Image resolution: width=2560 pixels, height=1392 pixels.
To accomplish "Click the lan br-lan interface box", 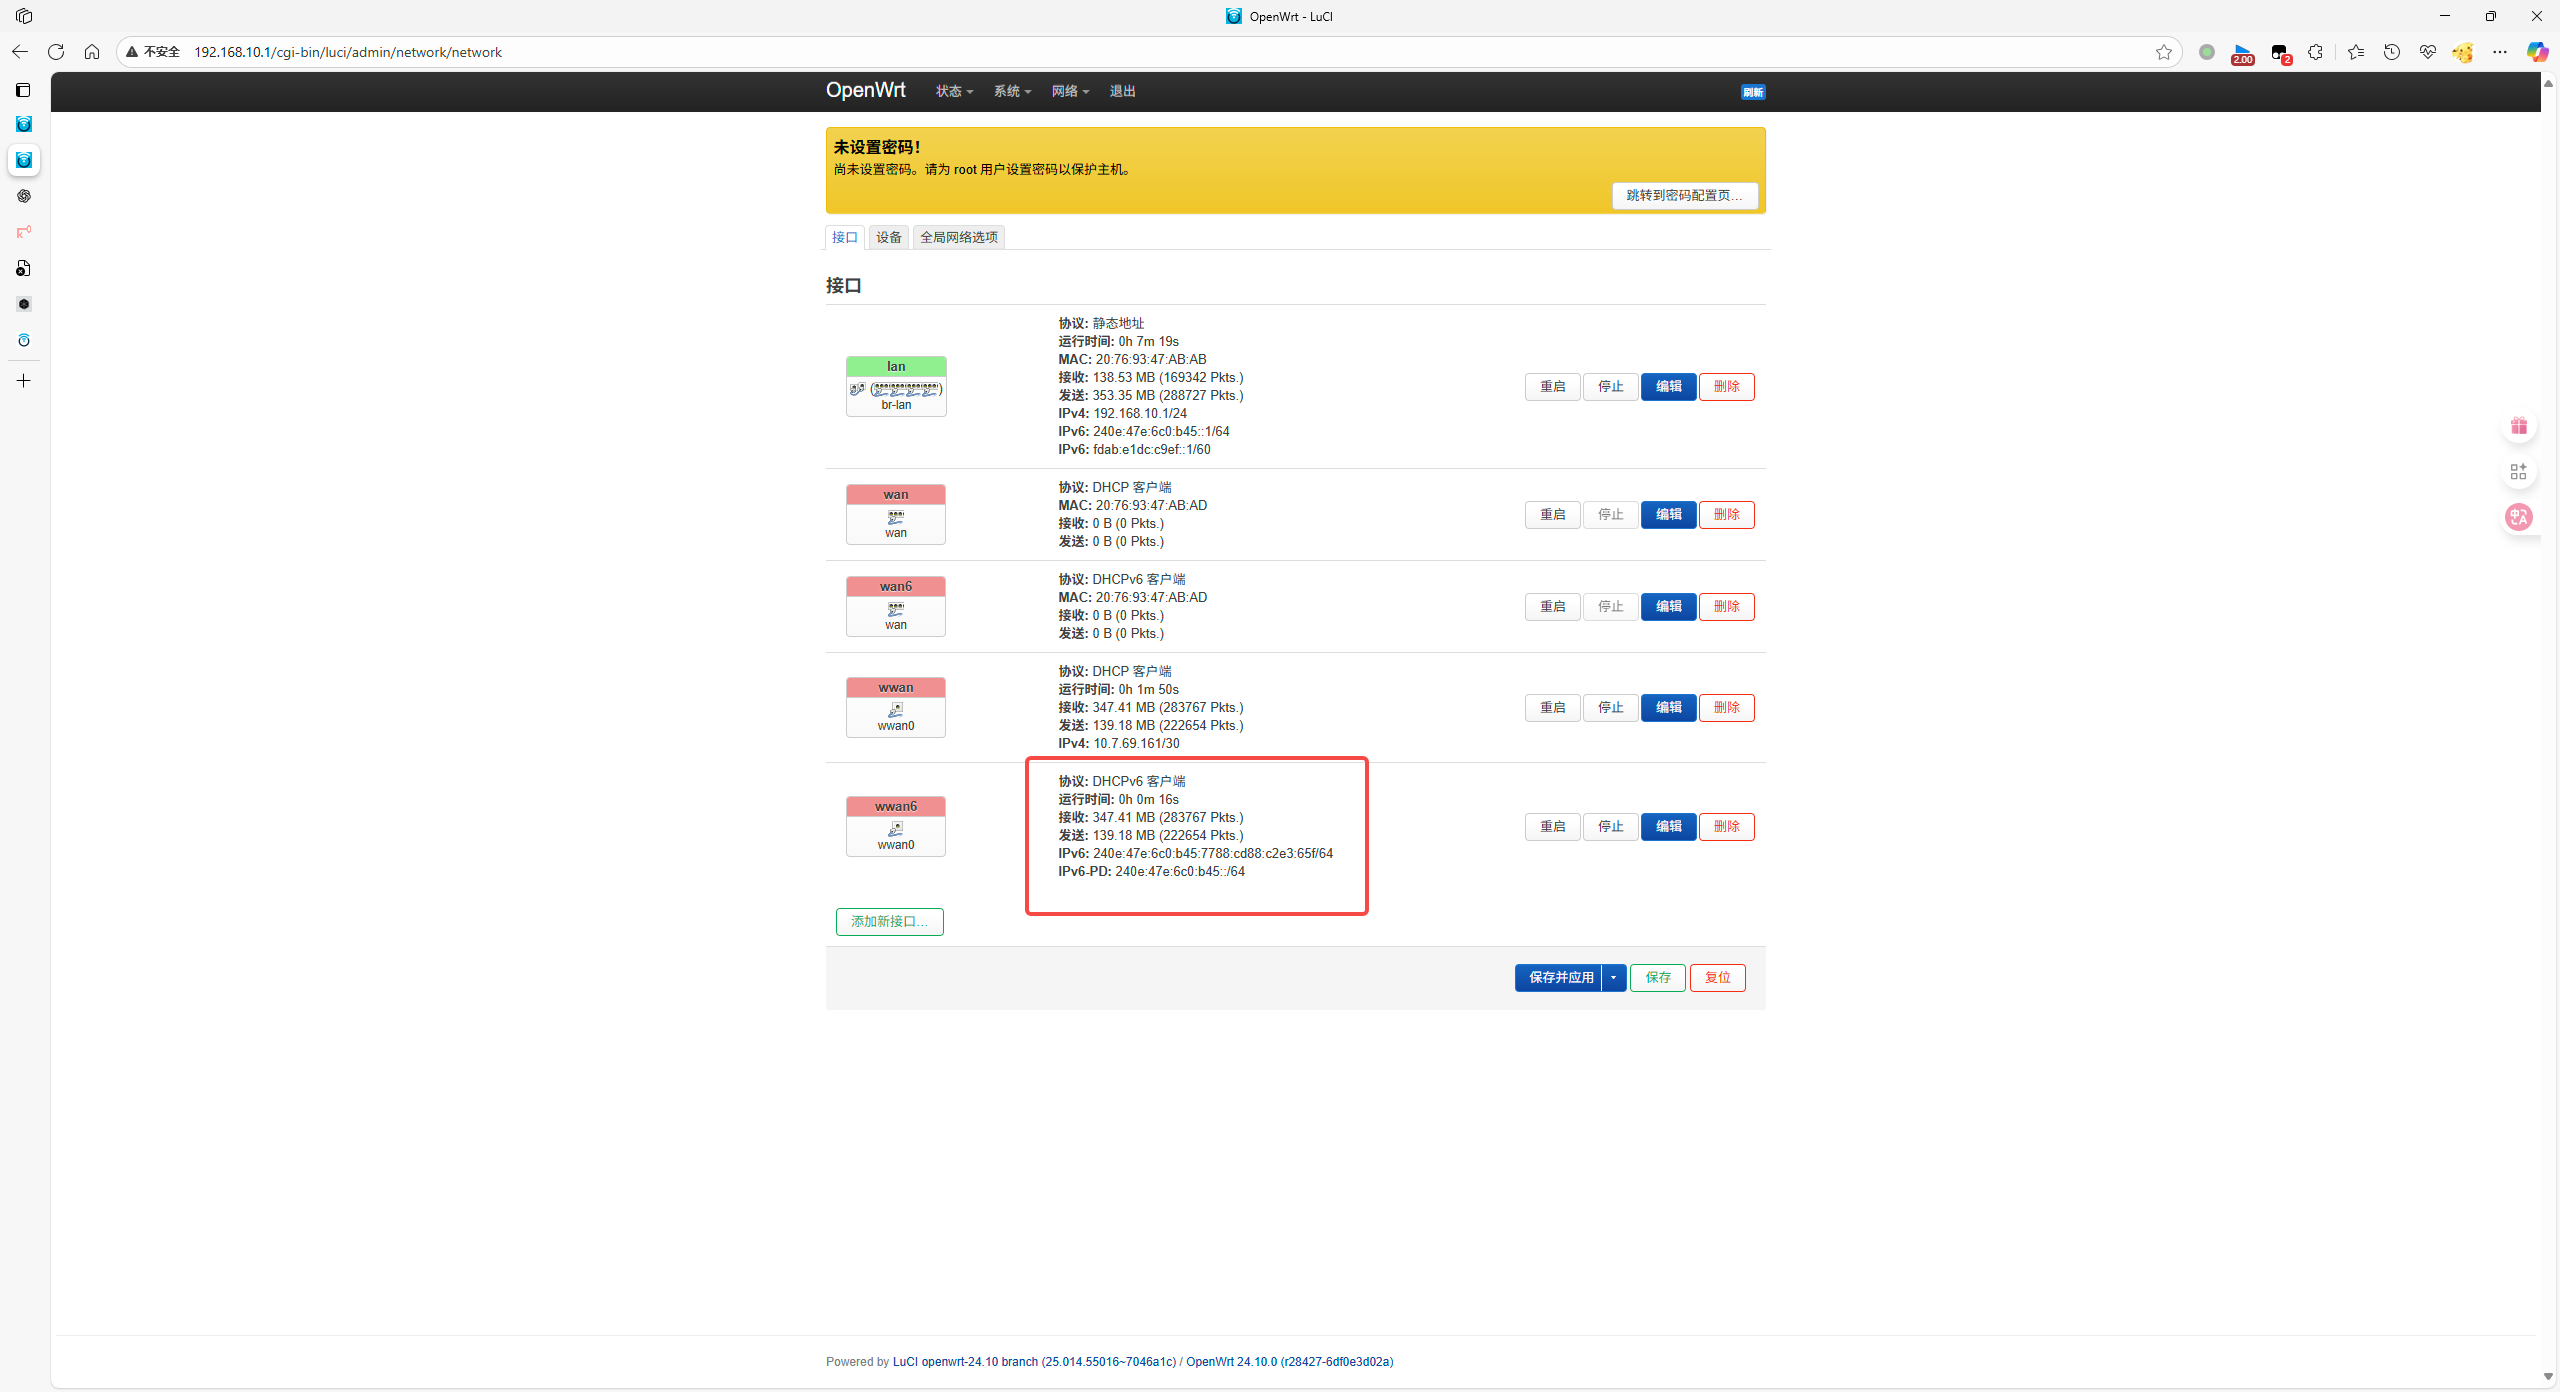I will click(x=896, y=386).
